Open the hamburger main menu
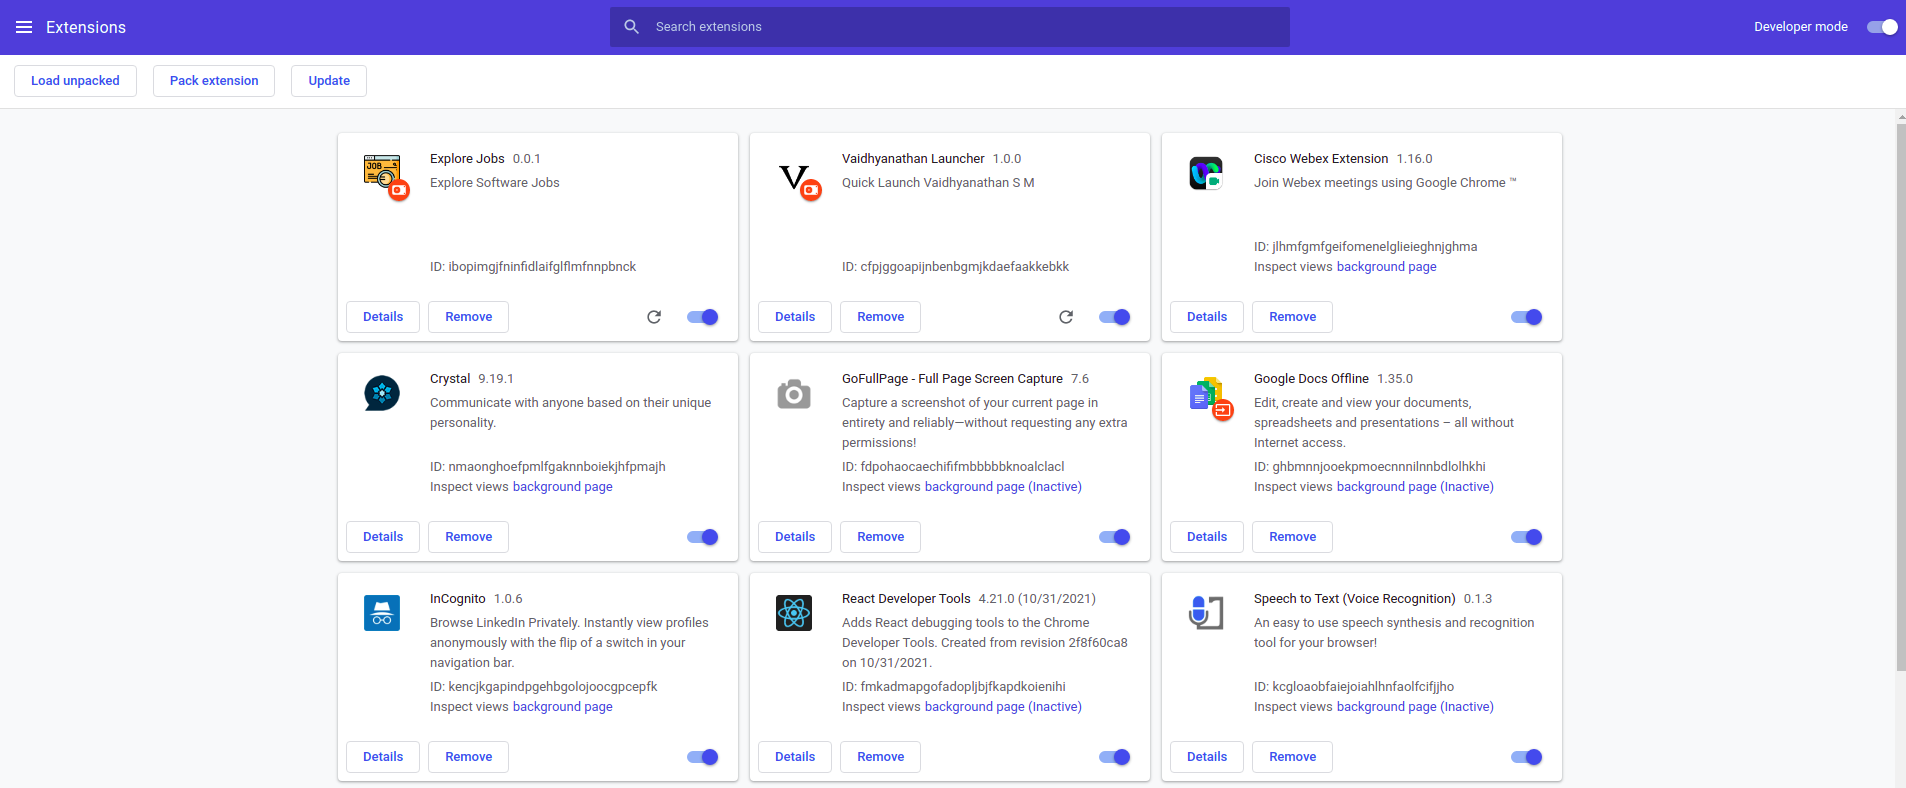This screenshot has width=1906, height=788. (x=24, y=27)
